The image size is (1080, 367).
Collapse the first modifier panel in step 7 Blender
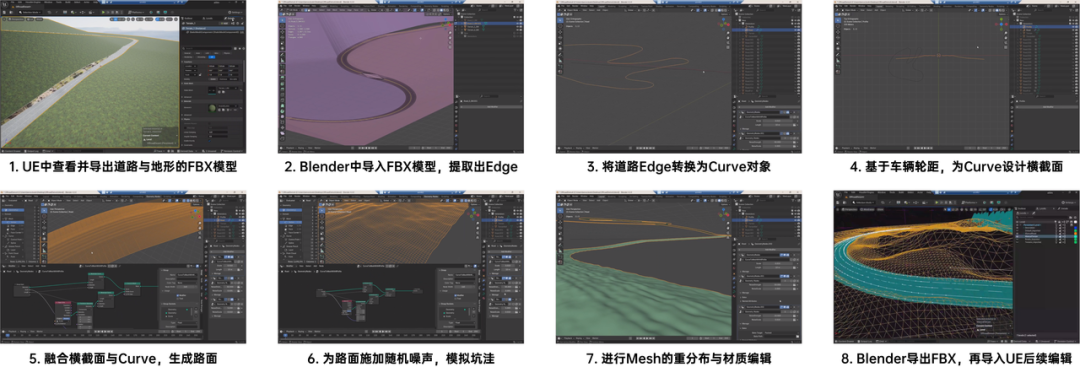point(740,255)
